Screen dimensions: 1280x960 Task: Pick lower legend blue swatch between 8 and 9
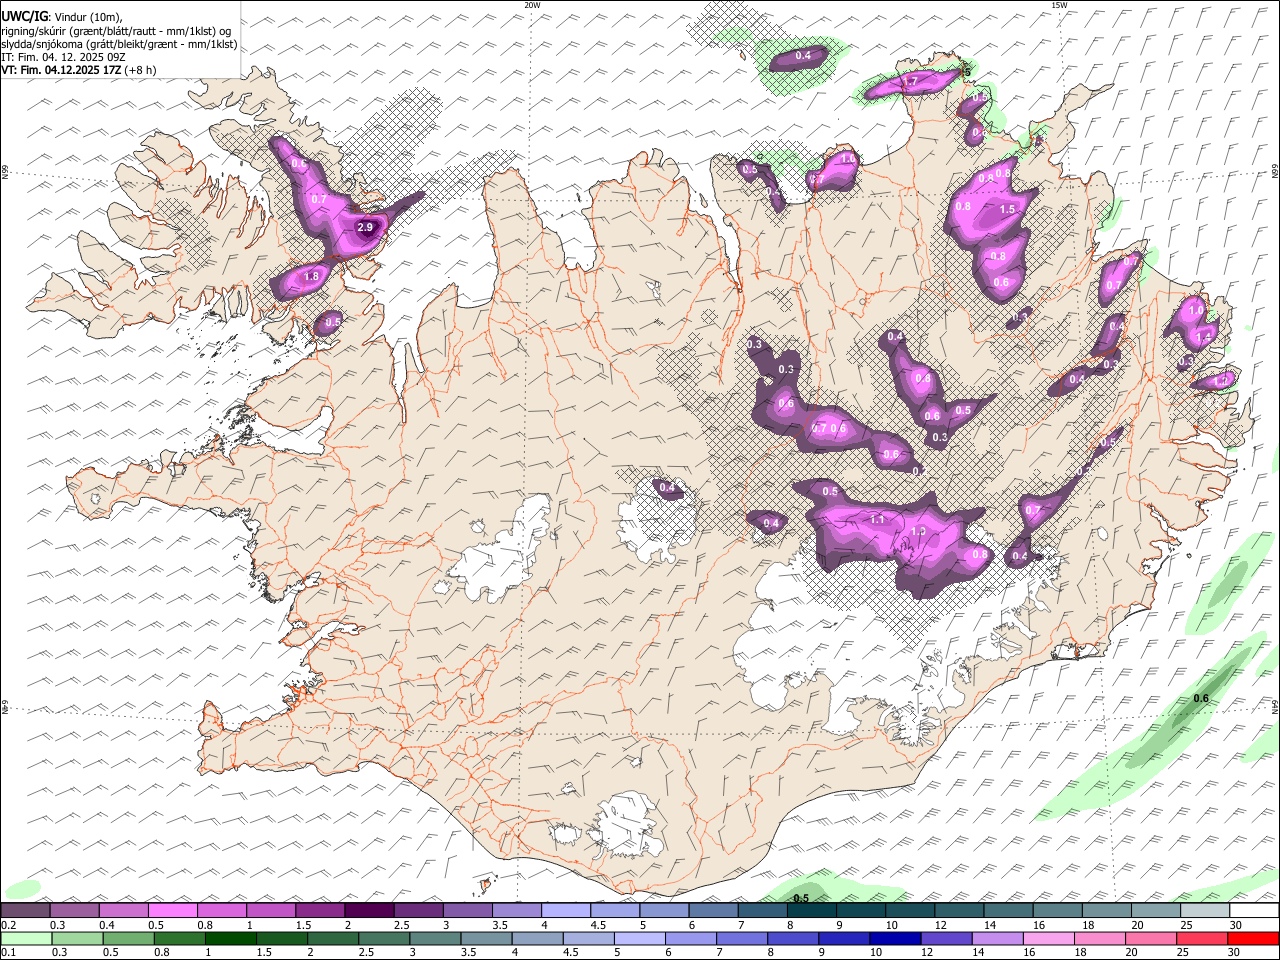[x=793, y=938]
